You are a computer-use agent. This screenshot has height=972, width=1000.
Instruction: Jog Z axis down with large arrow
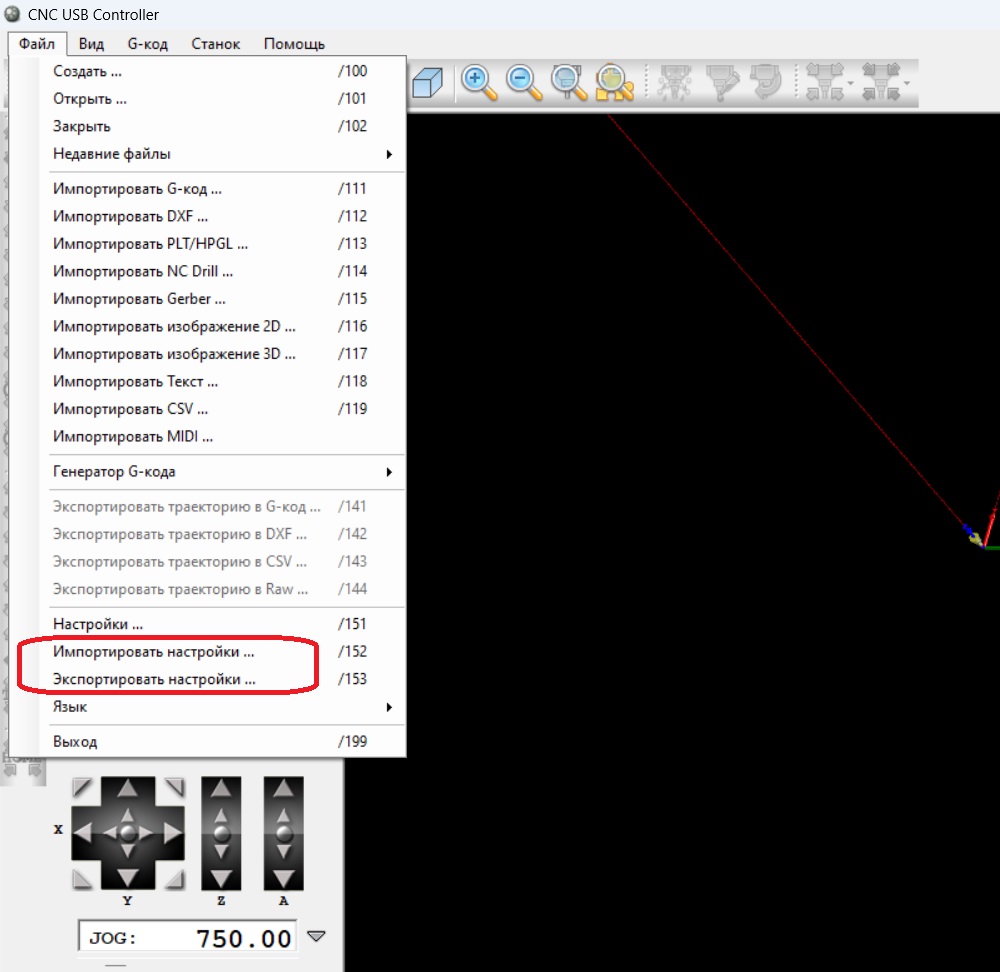tap(221, 879)
